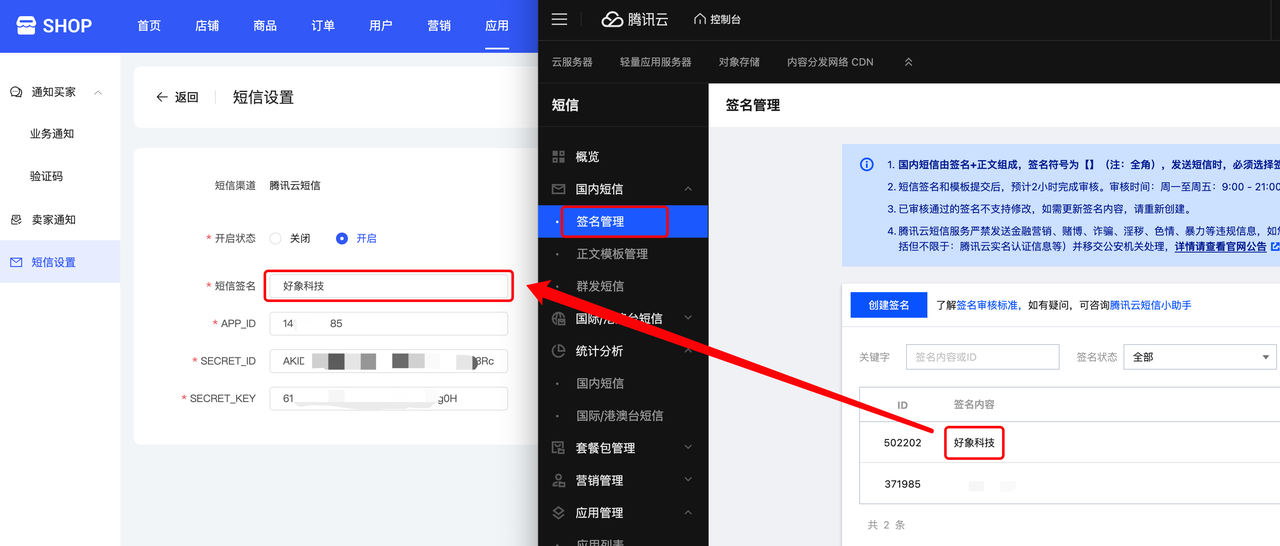Open the 订单 menu in SHOP header

click(x=323, y=26)
